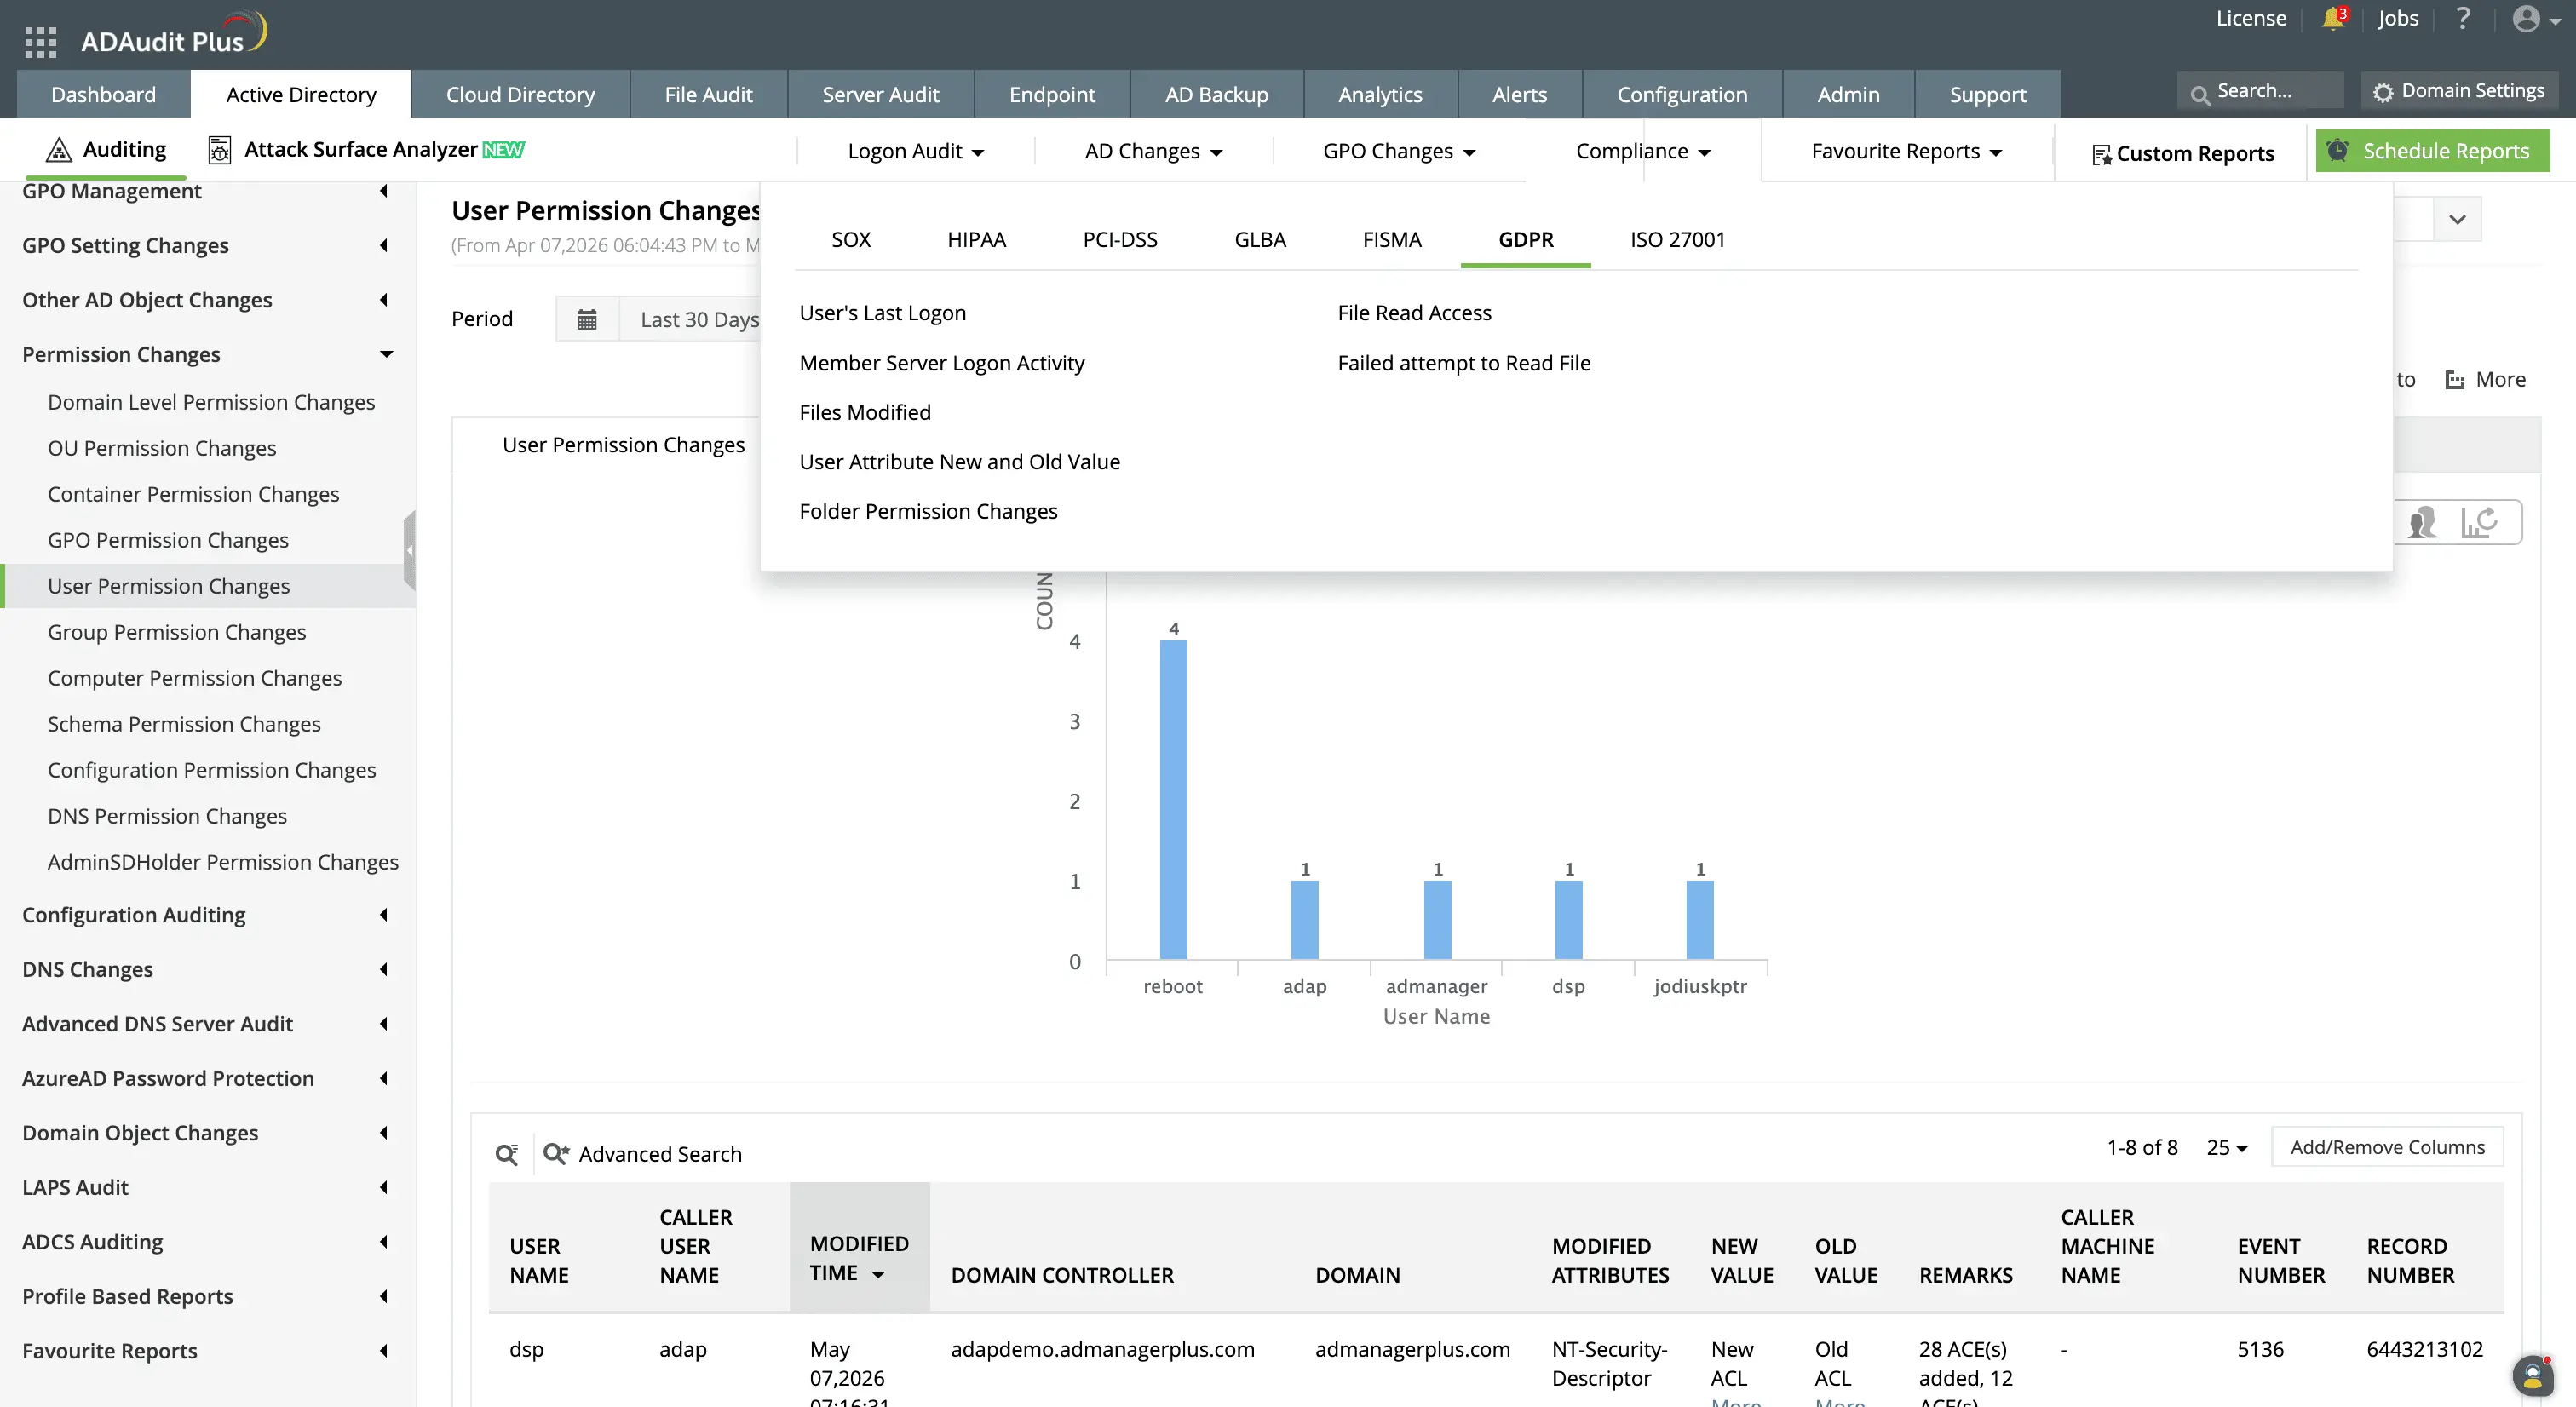The height and width of the screenshot is (1407, 2576).
Task: Select OU Permission Changes in sidebar
Action: [x=162, y=448]
